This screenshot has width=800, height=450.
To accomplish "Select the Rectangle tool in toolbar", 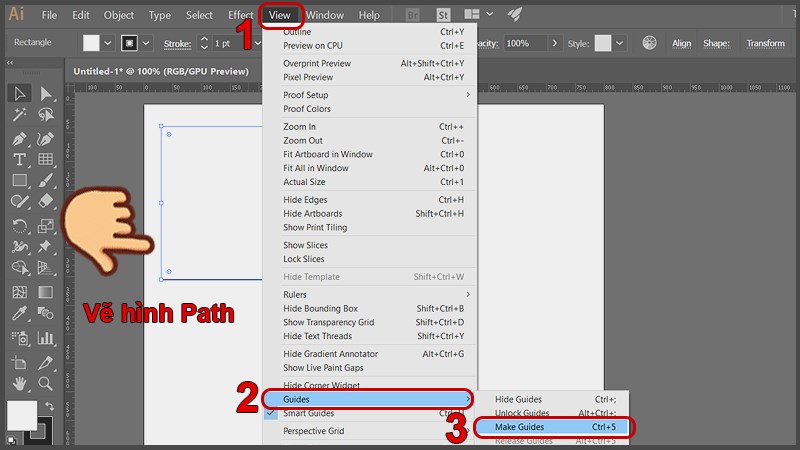I will [19, 180].
